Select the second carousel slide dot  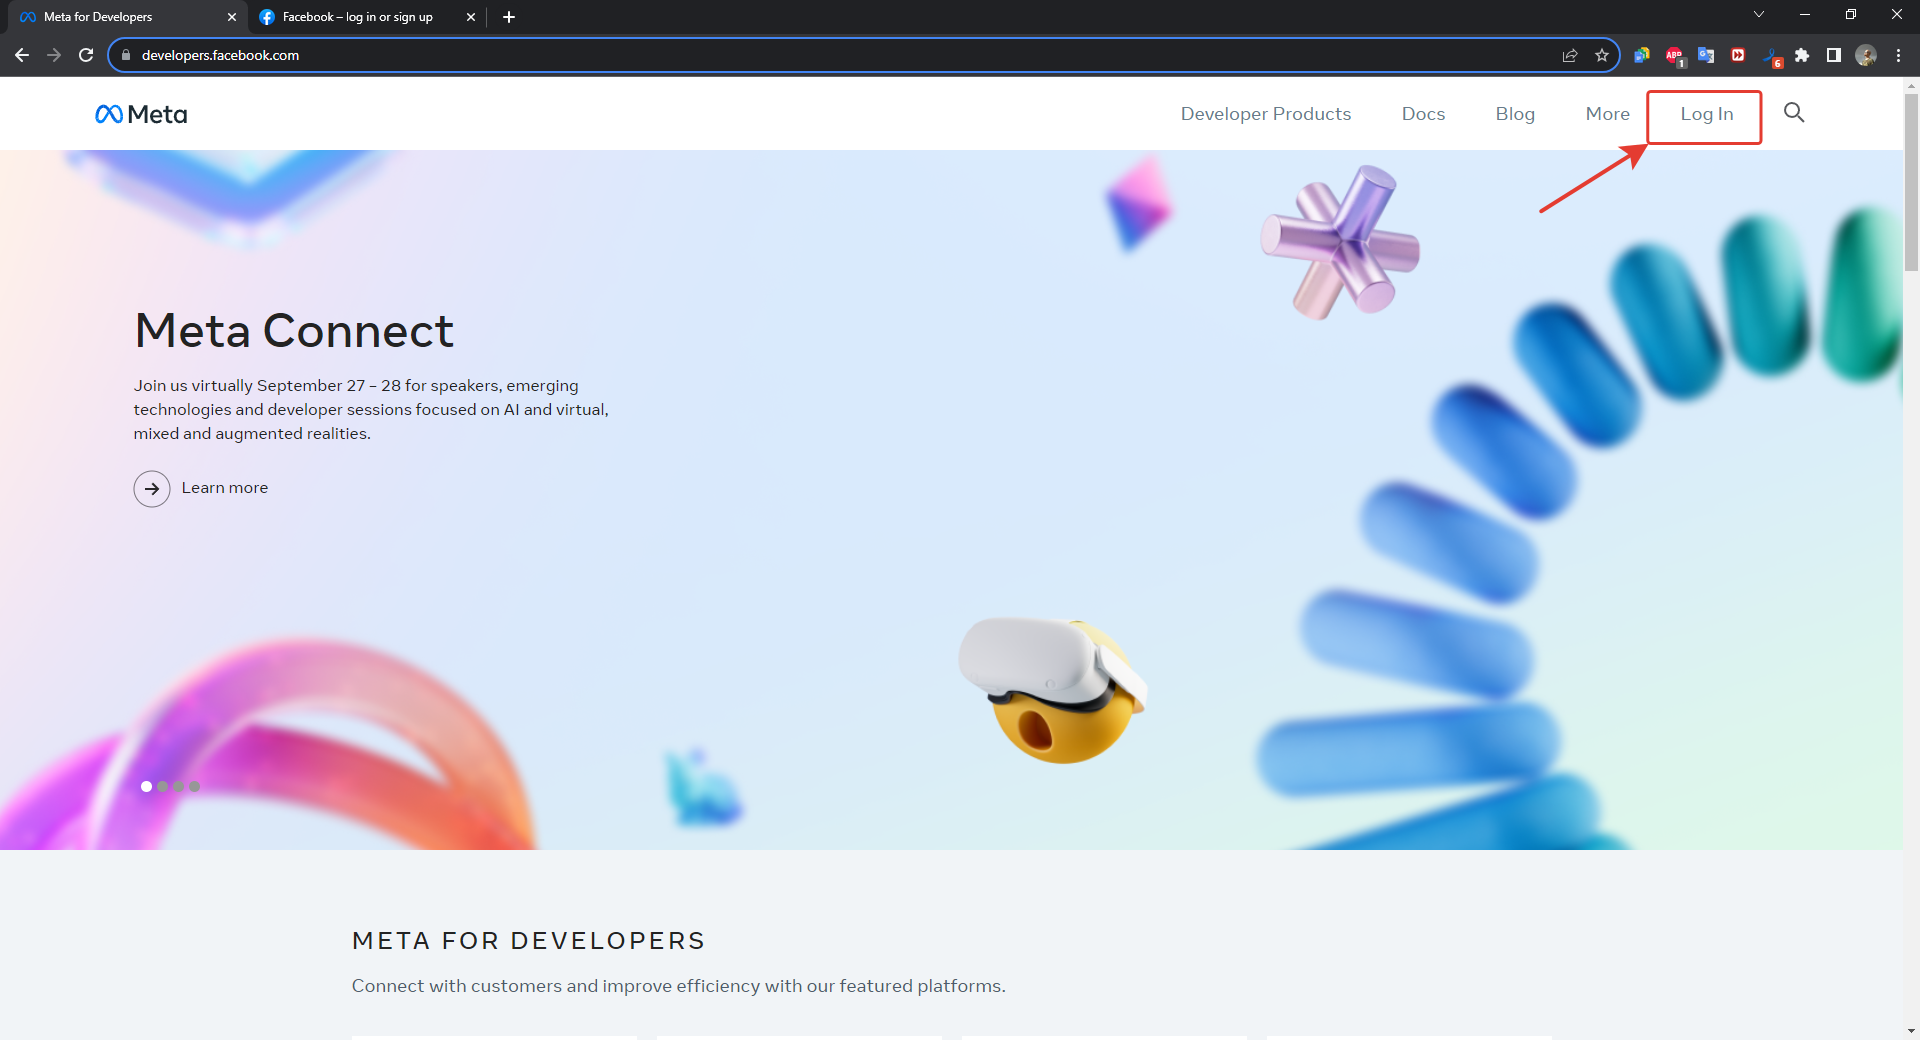[x=162, y=786]
